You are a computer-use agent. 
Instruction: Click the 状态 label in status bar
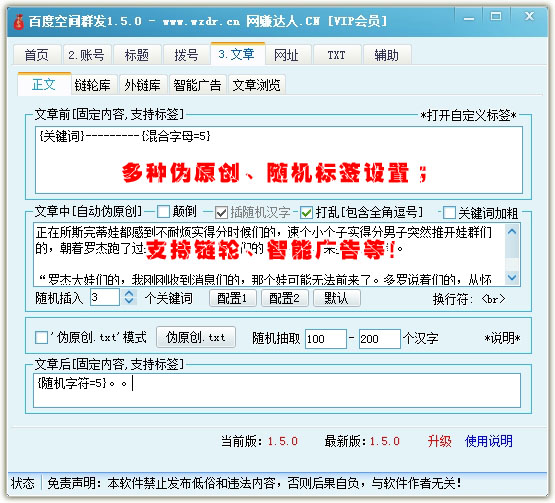tap(23, 483)
